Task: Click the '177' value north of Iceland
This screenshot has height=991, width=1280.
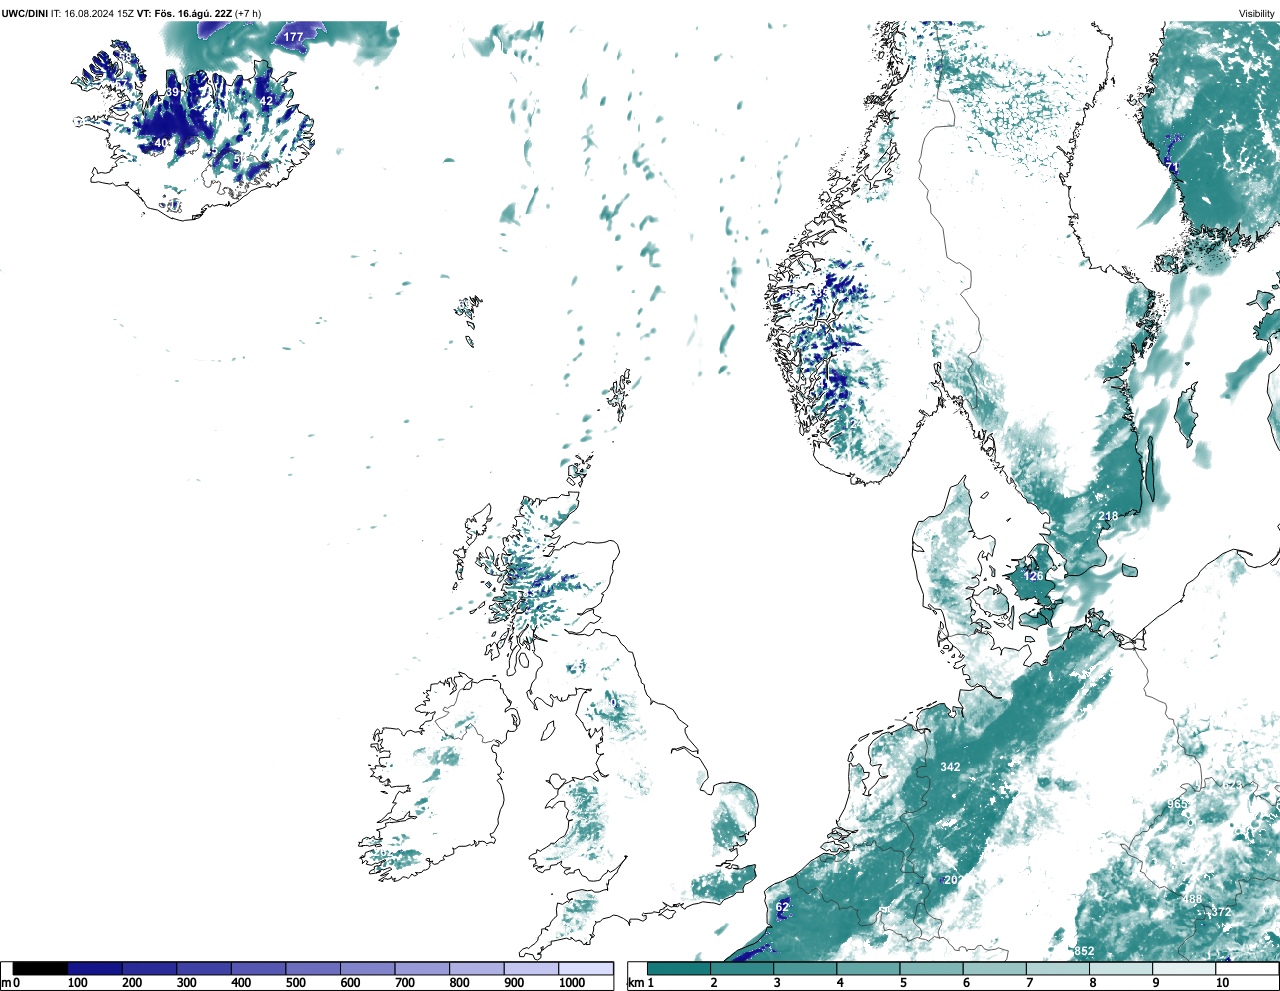Action: 293,37
